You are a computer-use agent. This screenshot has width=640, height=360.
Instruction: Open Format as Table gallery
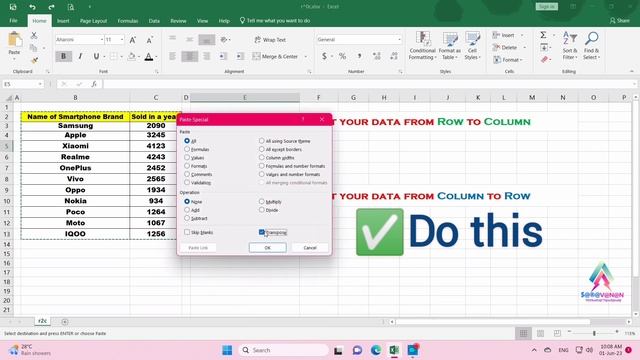(x=449, y=46)
